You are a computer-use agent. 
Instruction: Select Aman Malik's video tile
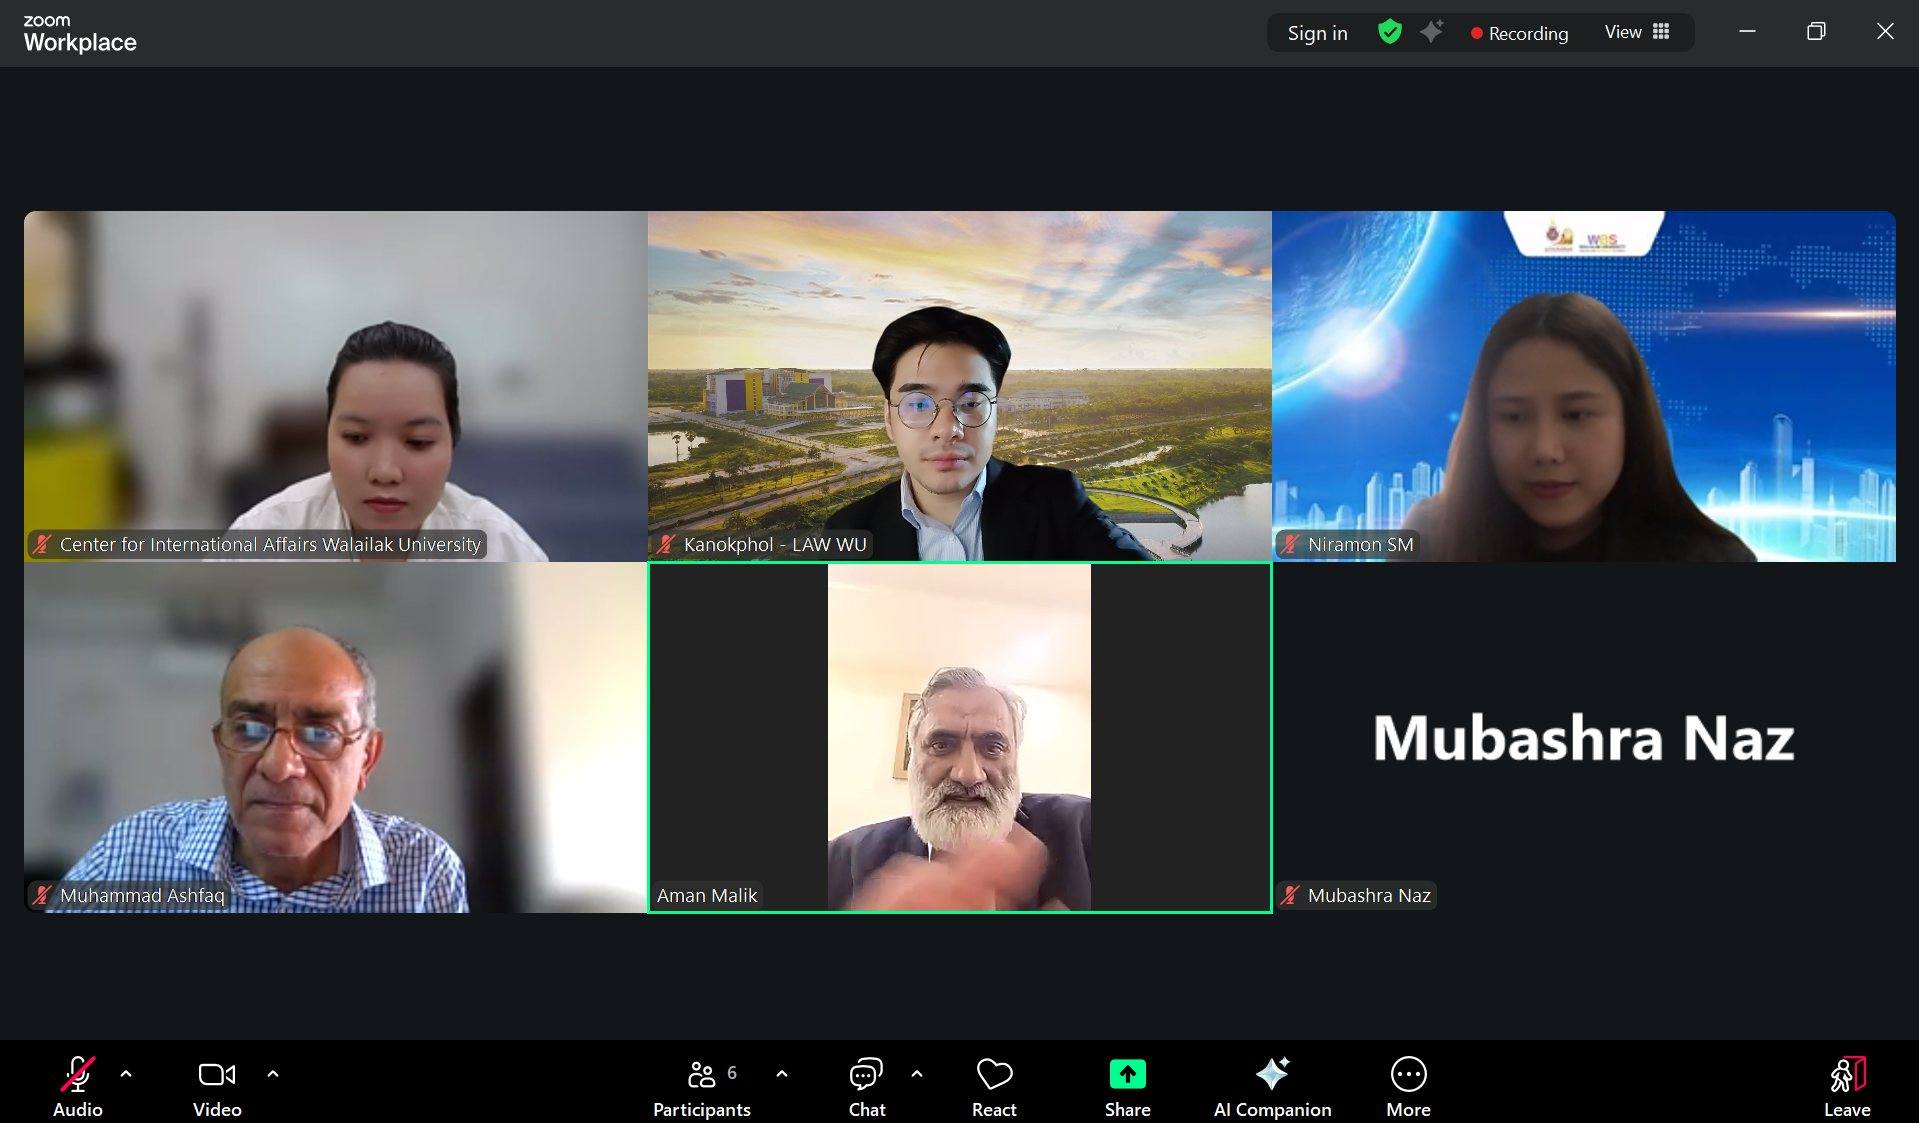point(959,737)
